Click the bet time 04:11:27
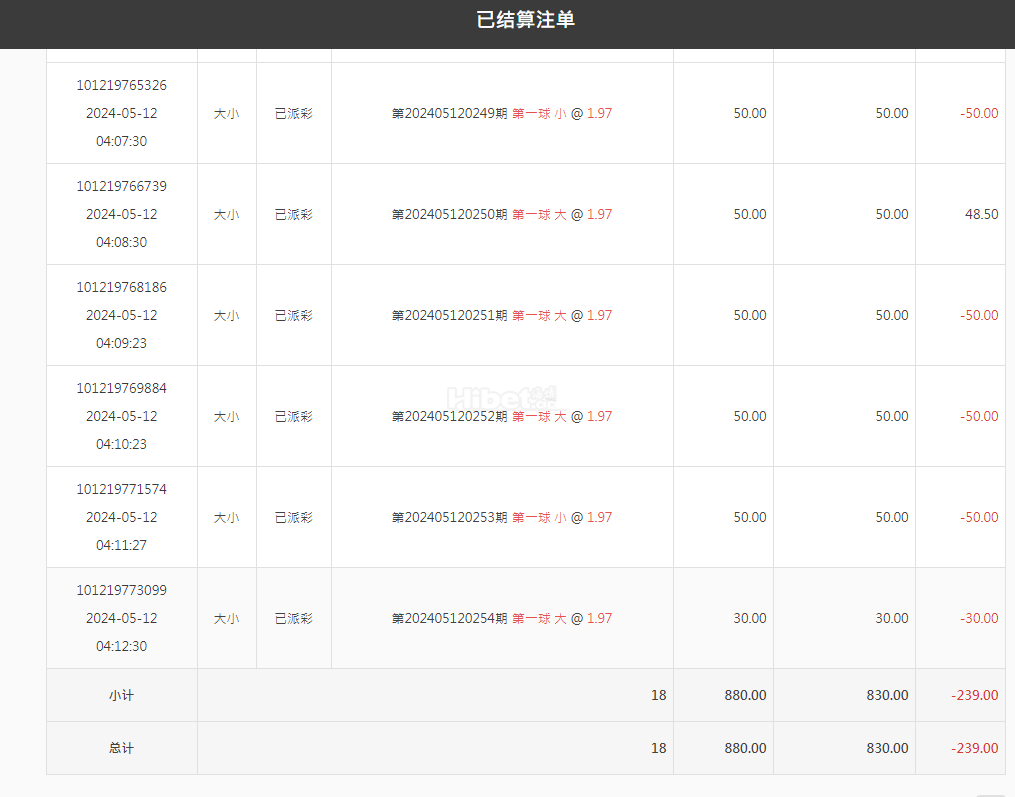1015x797 pixels. click(x=122, y=545)
